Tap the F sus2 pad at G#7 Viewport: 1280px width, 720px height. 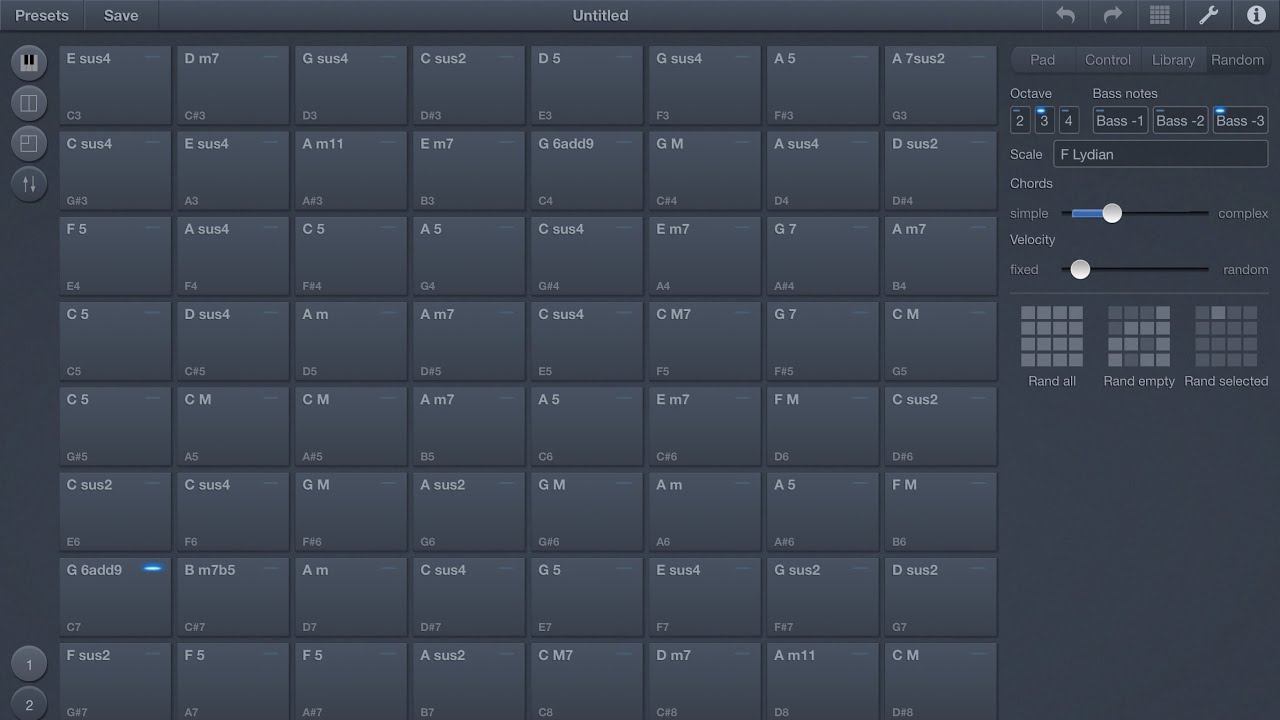(115, 682)
